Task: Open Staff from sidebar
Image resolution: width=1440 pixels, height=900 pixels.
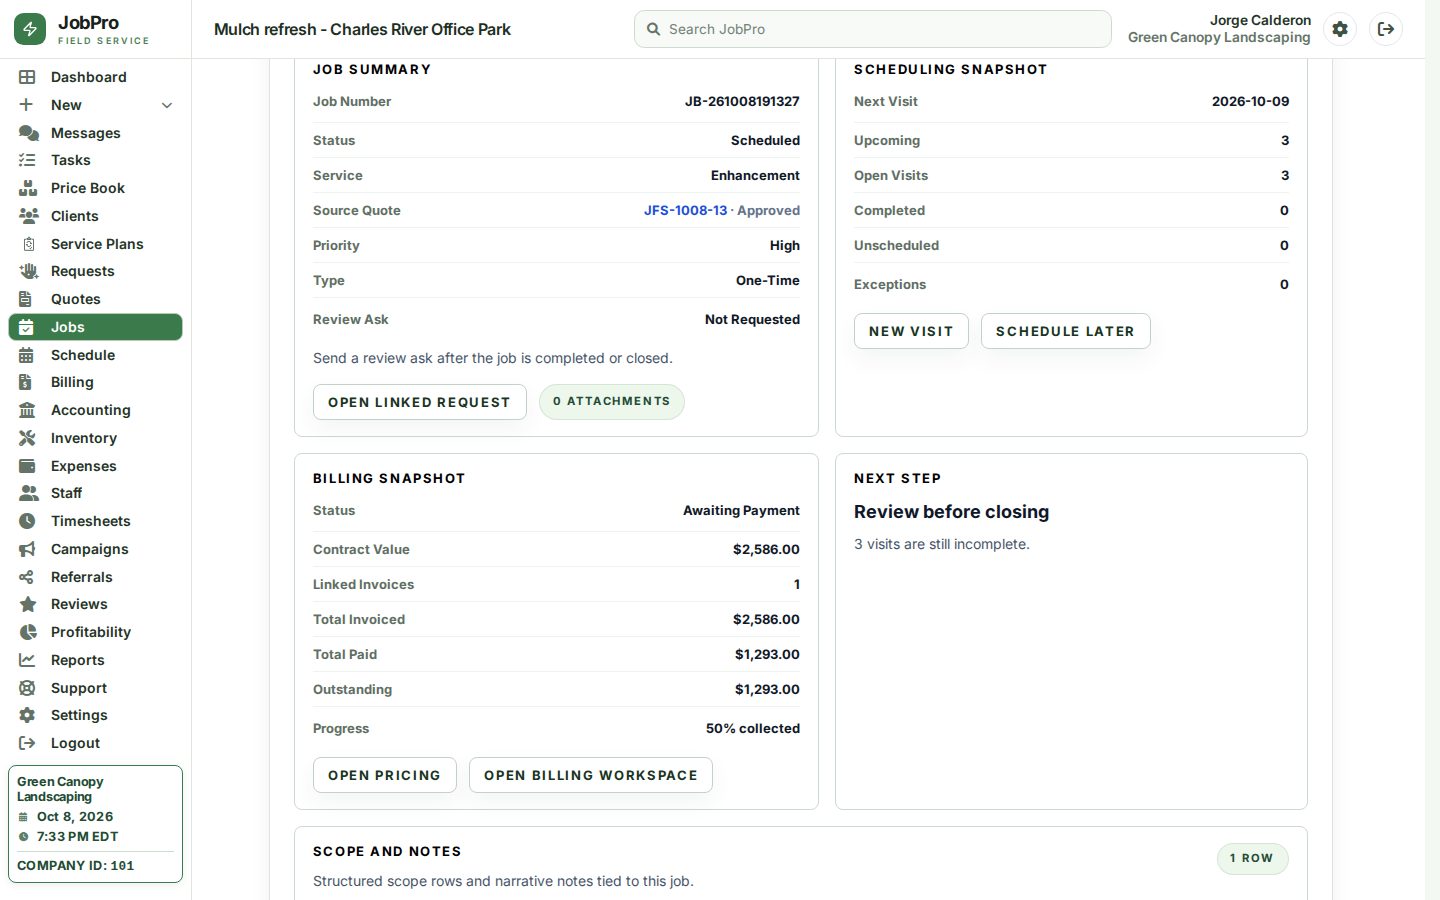Action: click(95, 493)
